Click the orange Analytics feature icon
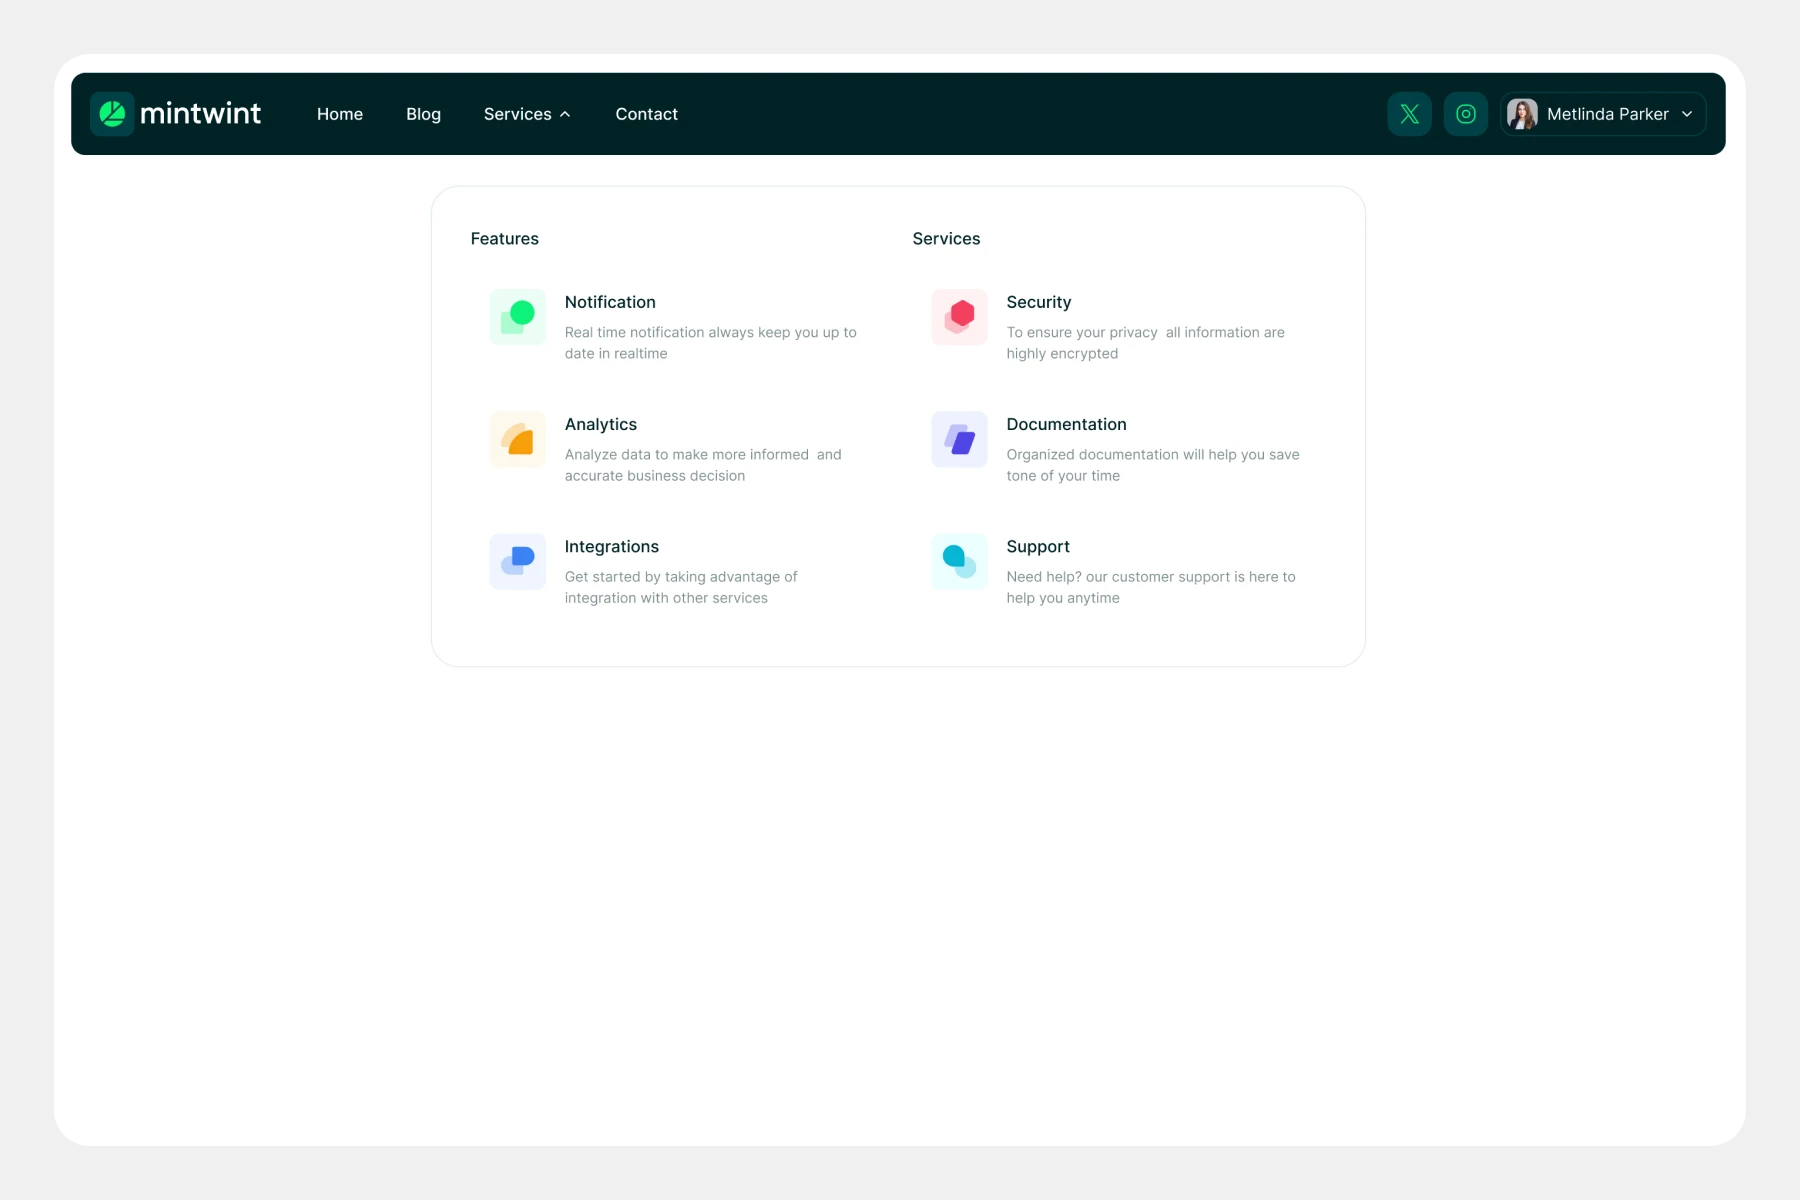 point(517,439)
